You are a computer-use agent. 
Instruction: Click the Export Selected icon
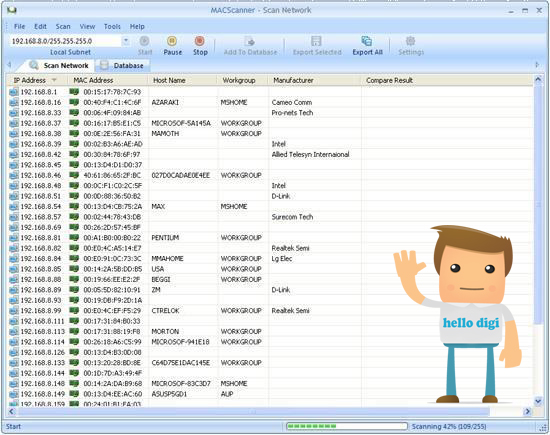point(316,41)
